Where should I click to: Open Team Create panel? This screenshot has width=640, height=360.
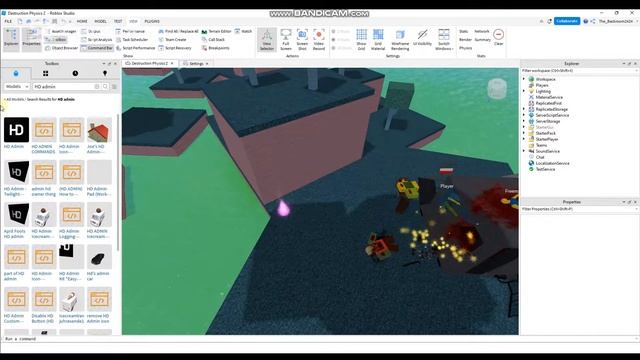coord(172,40)
